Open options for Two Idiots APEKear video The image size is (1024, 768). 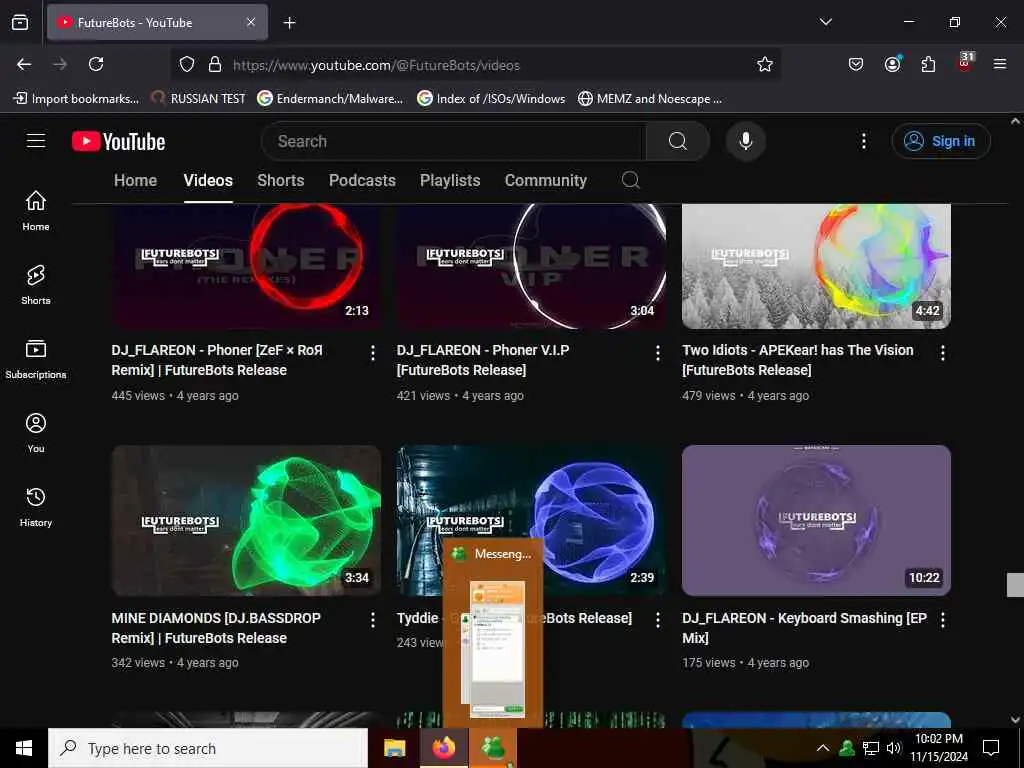coord(942,353)
